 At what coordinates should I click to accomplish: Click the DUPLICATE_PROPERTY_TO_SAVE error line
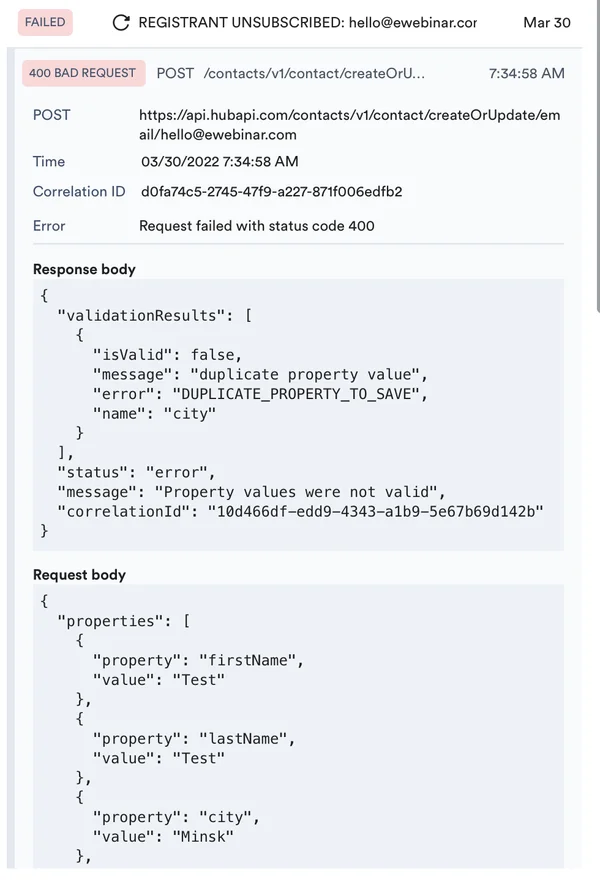point(260,394)
